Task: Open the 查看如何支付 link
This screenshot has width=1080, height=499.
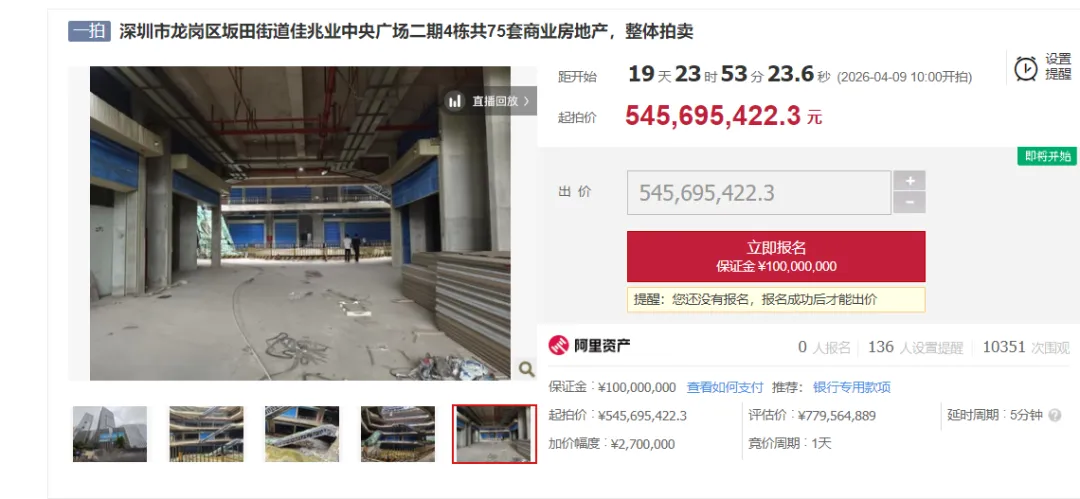Action: (725, 387)
